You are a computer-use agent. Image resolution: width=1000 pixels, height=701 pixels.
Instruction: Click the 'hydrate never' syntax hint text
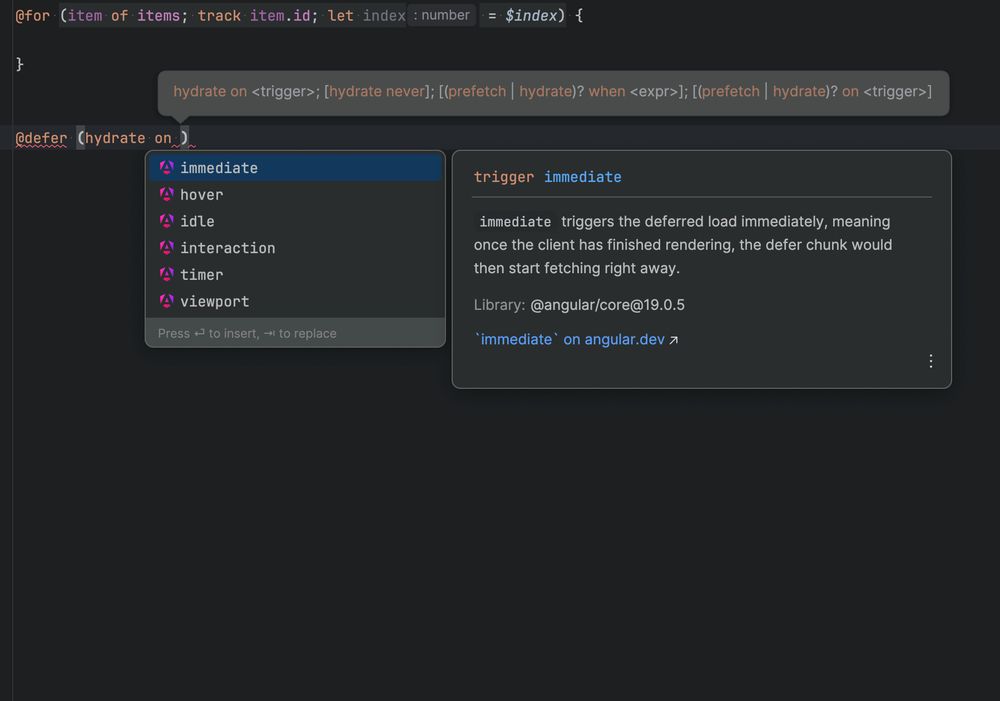point(376,91)
